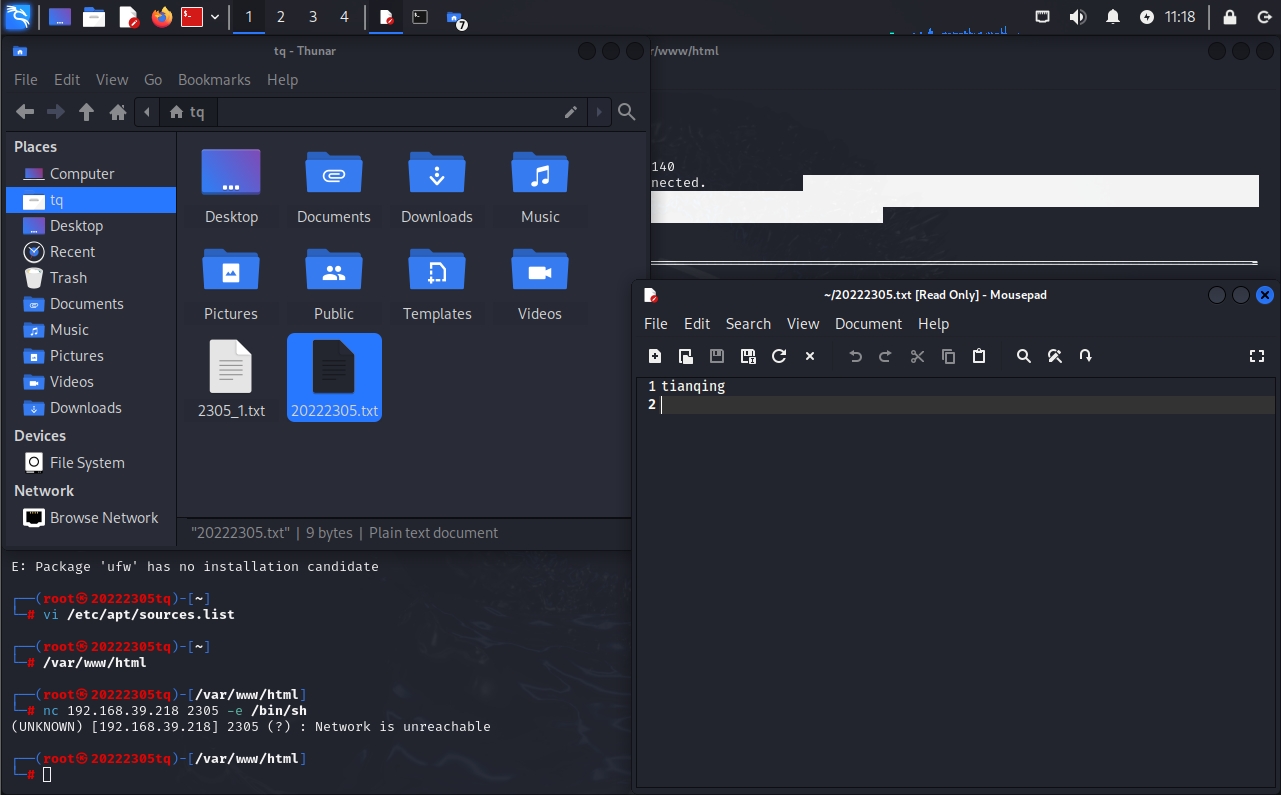This screenshot has height=795, width=1281.
Task: Switch to workspace 2
Action: [x=281, y=17]
